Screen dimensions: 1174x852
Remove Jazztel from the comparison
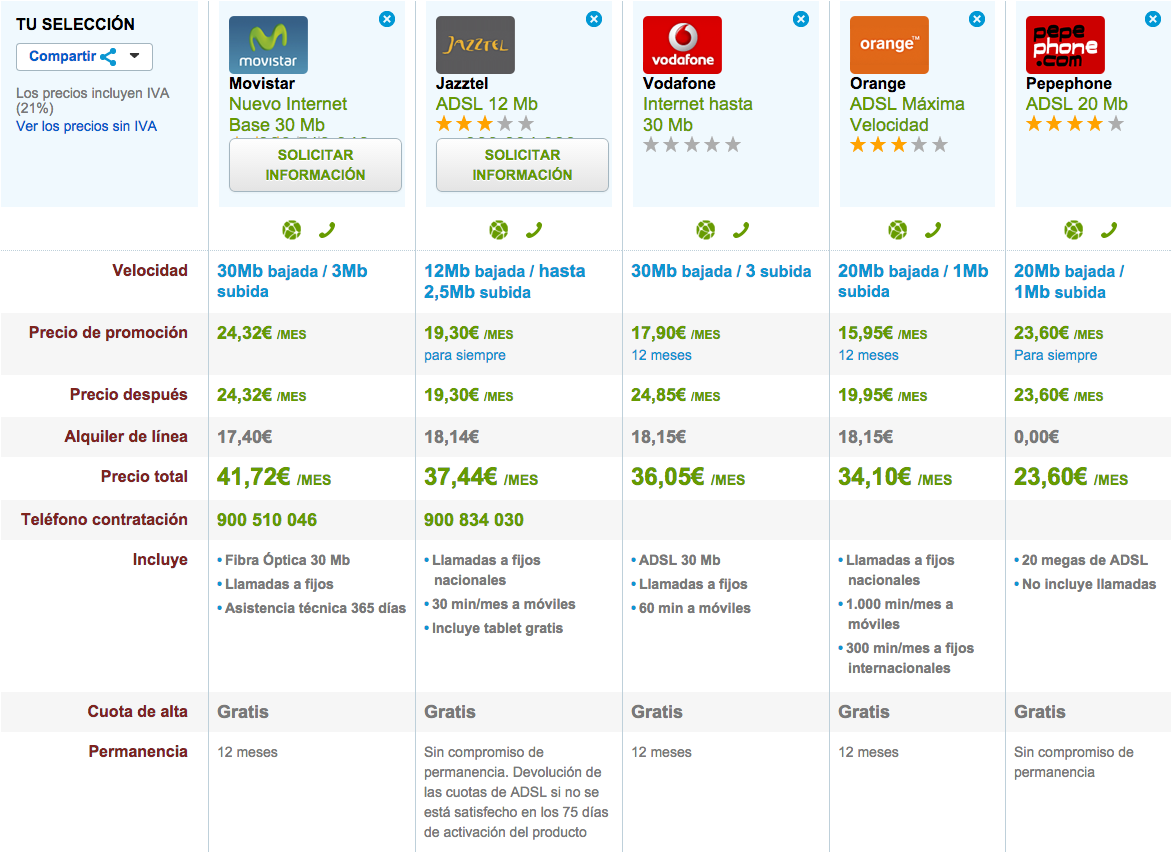594,19
